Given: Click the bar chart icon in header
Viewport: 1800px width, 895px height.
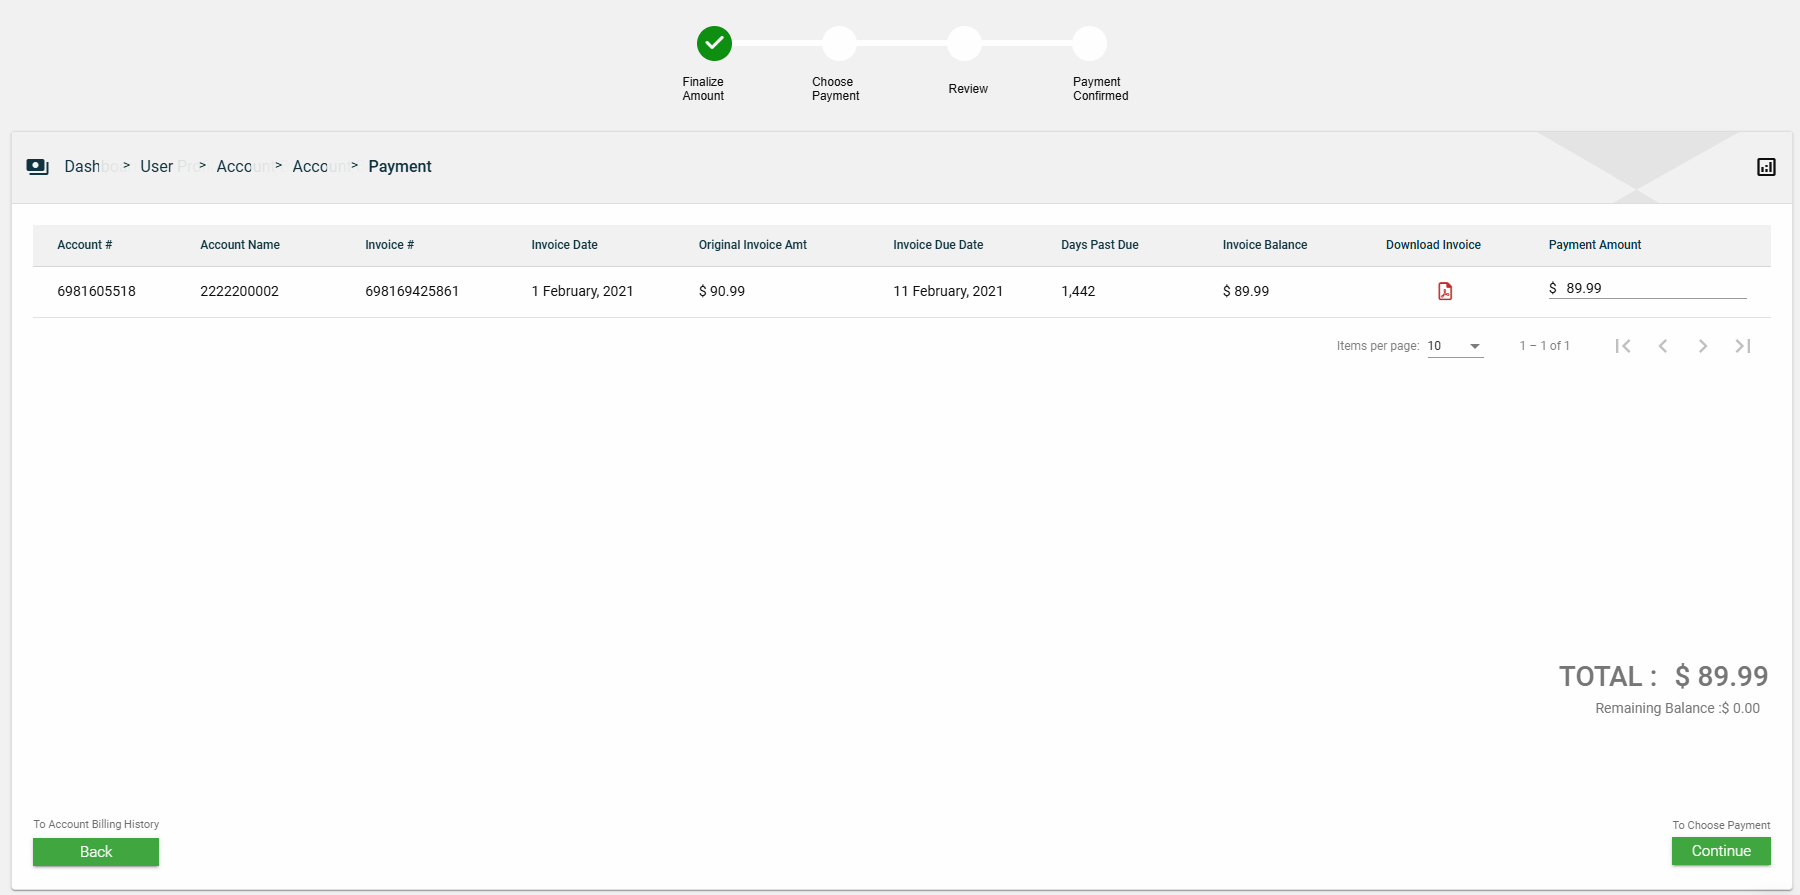Looking at the screenshot, I should click(x=1766, y=167).
